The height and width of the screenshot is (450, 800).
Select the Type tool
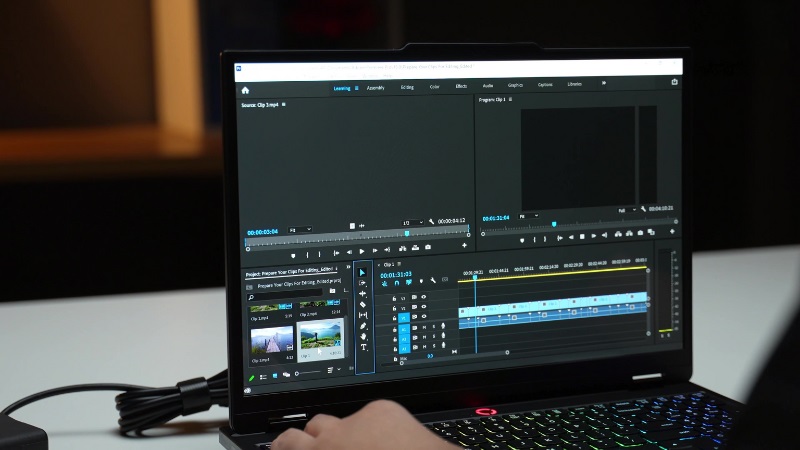click(x=363, y=347)
